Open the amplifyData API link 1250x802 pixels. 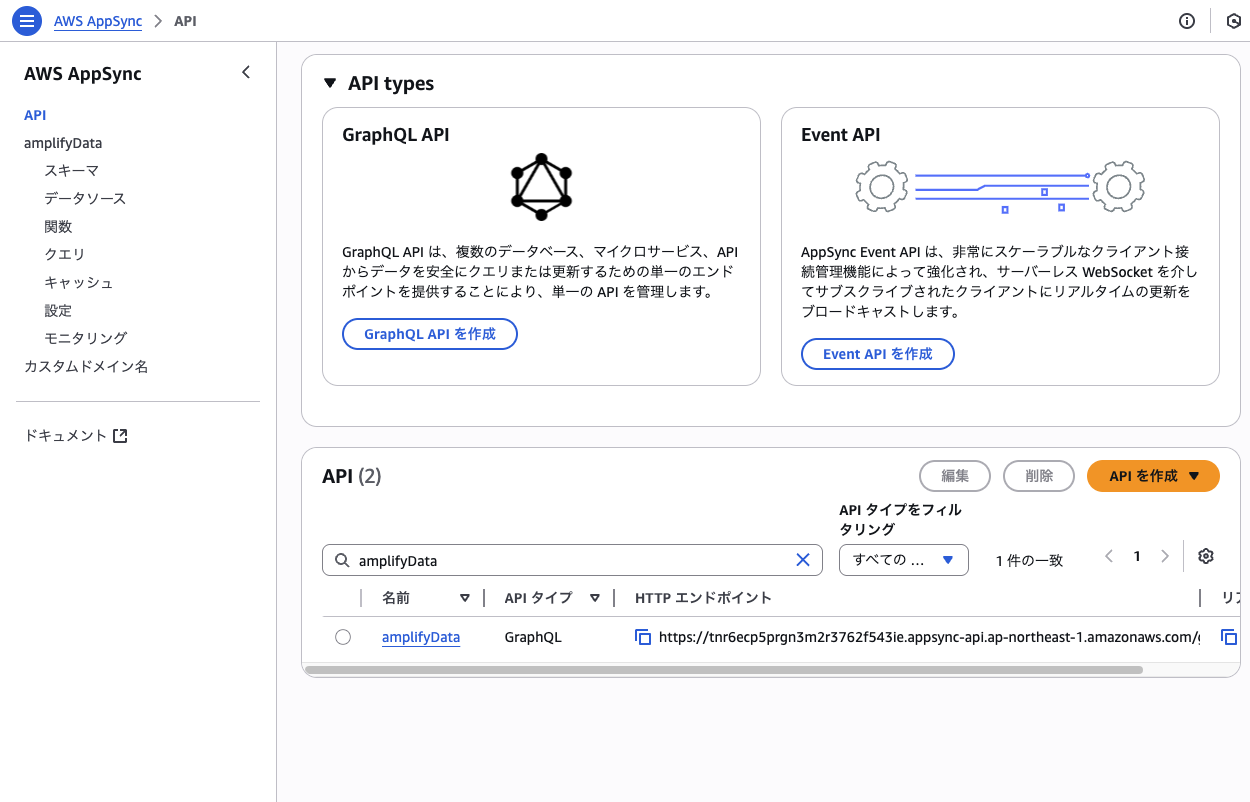coord(421,637)
